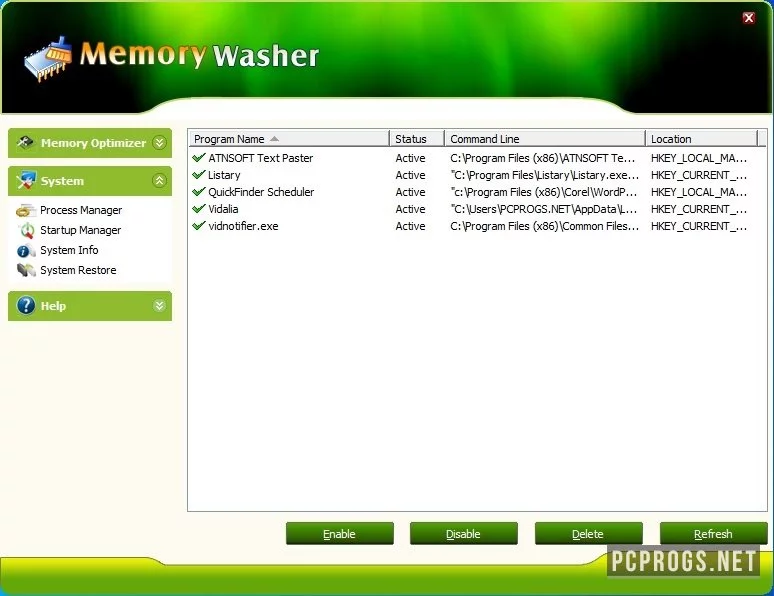Select the Memory Optimizer section header
Image resolution: width=774 pixels, height=596 pixels.
[90, 143]
